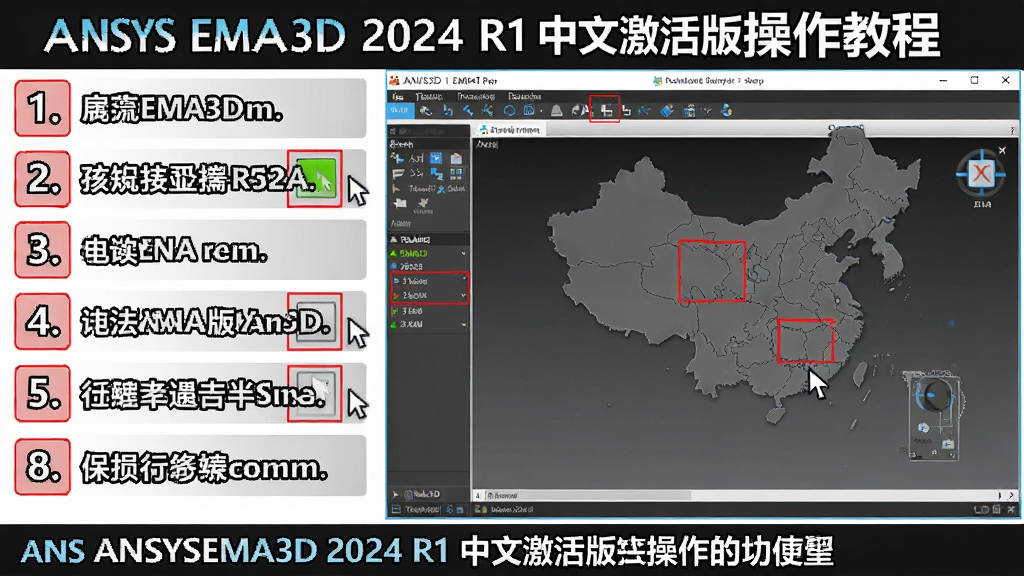Screen dimensions: 1024x576
Task: Click the blue stacked squares icon in left panel
Action: [436, 174]
